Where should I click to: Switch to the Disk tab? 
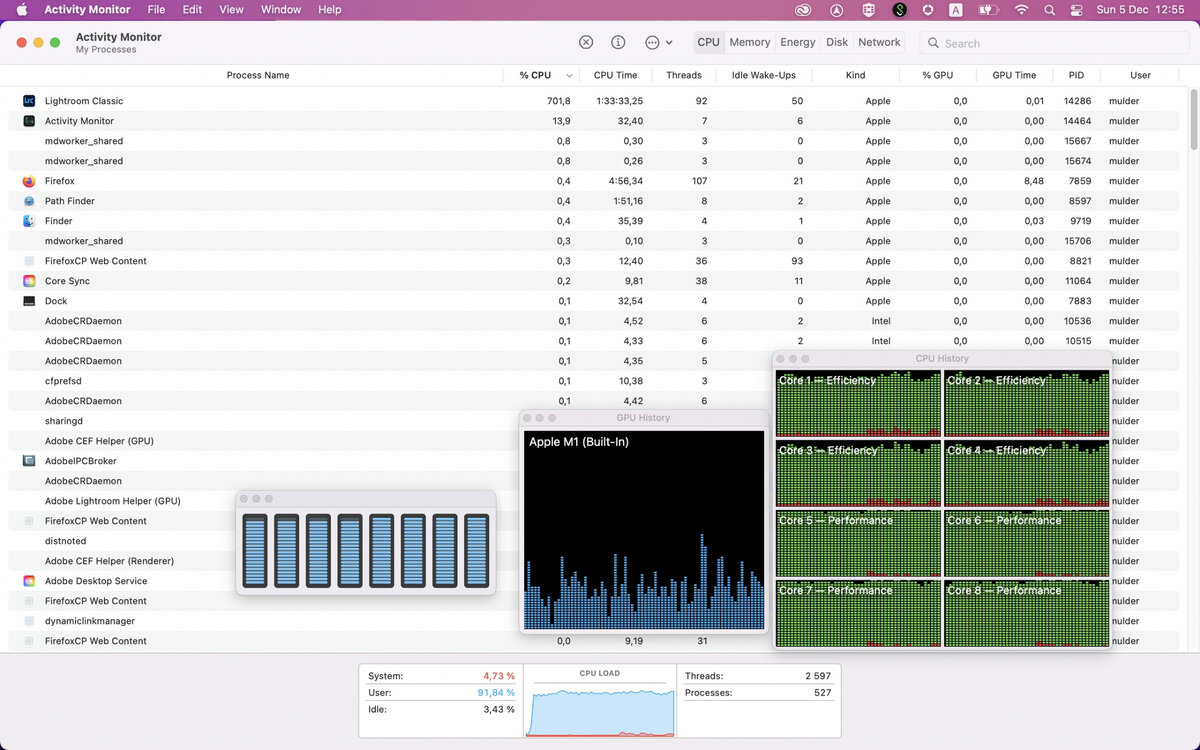tap(837, 42)
